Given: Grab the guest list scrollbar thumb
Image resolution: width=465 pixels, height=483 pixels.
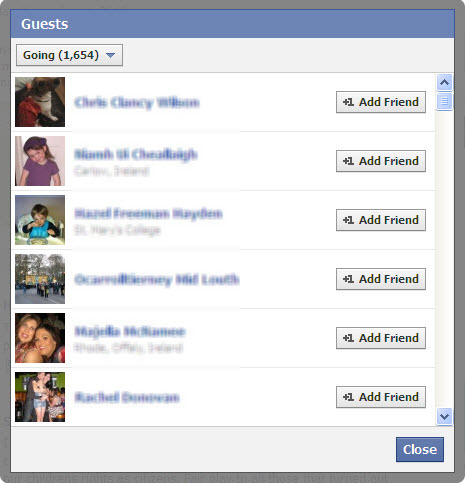Looking at the screenshot, I should [x=444, y=101].
